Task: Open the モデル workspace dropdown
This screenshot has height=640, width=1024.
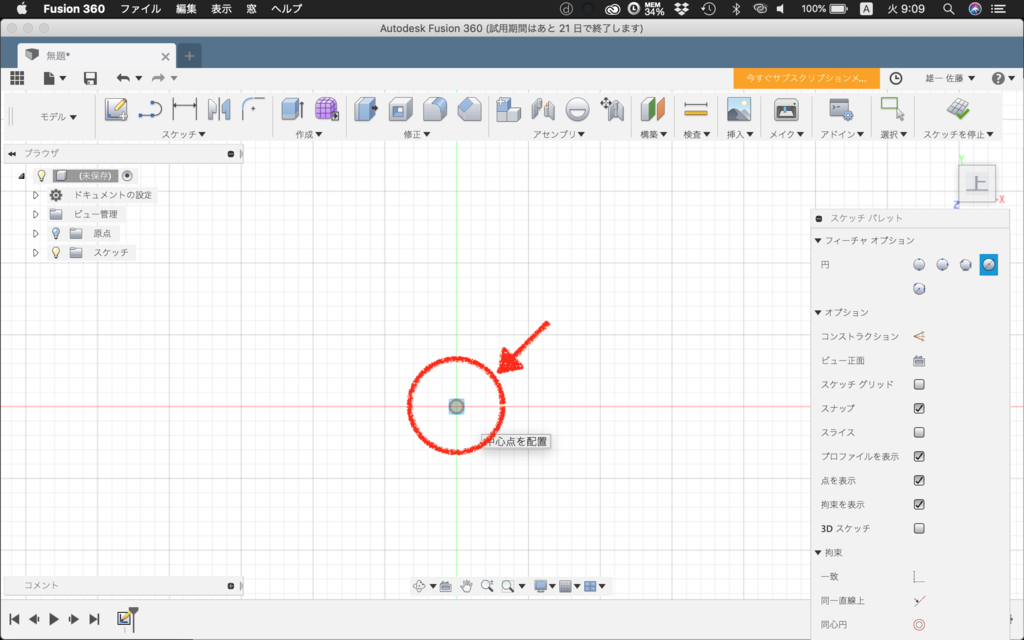Action: 58,117
